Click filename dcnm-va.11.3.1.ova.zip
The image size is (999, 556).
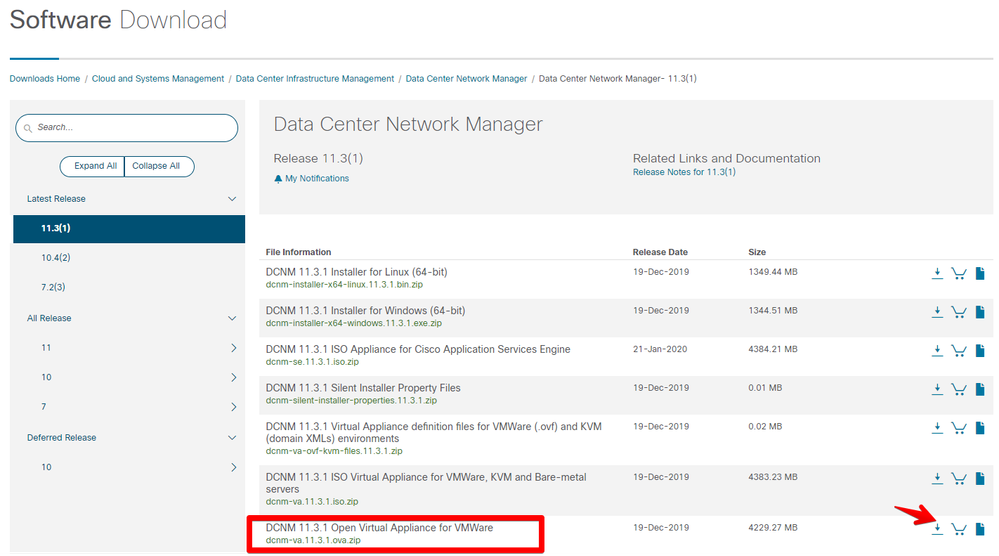pyautogui.click(x=313, y=540)
